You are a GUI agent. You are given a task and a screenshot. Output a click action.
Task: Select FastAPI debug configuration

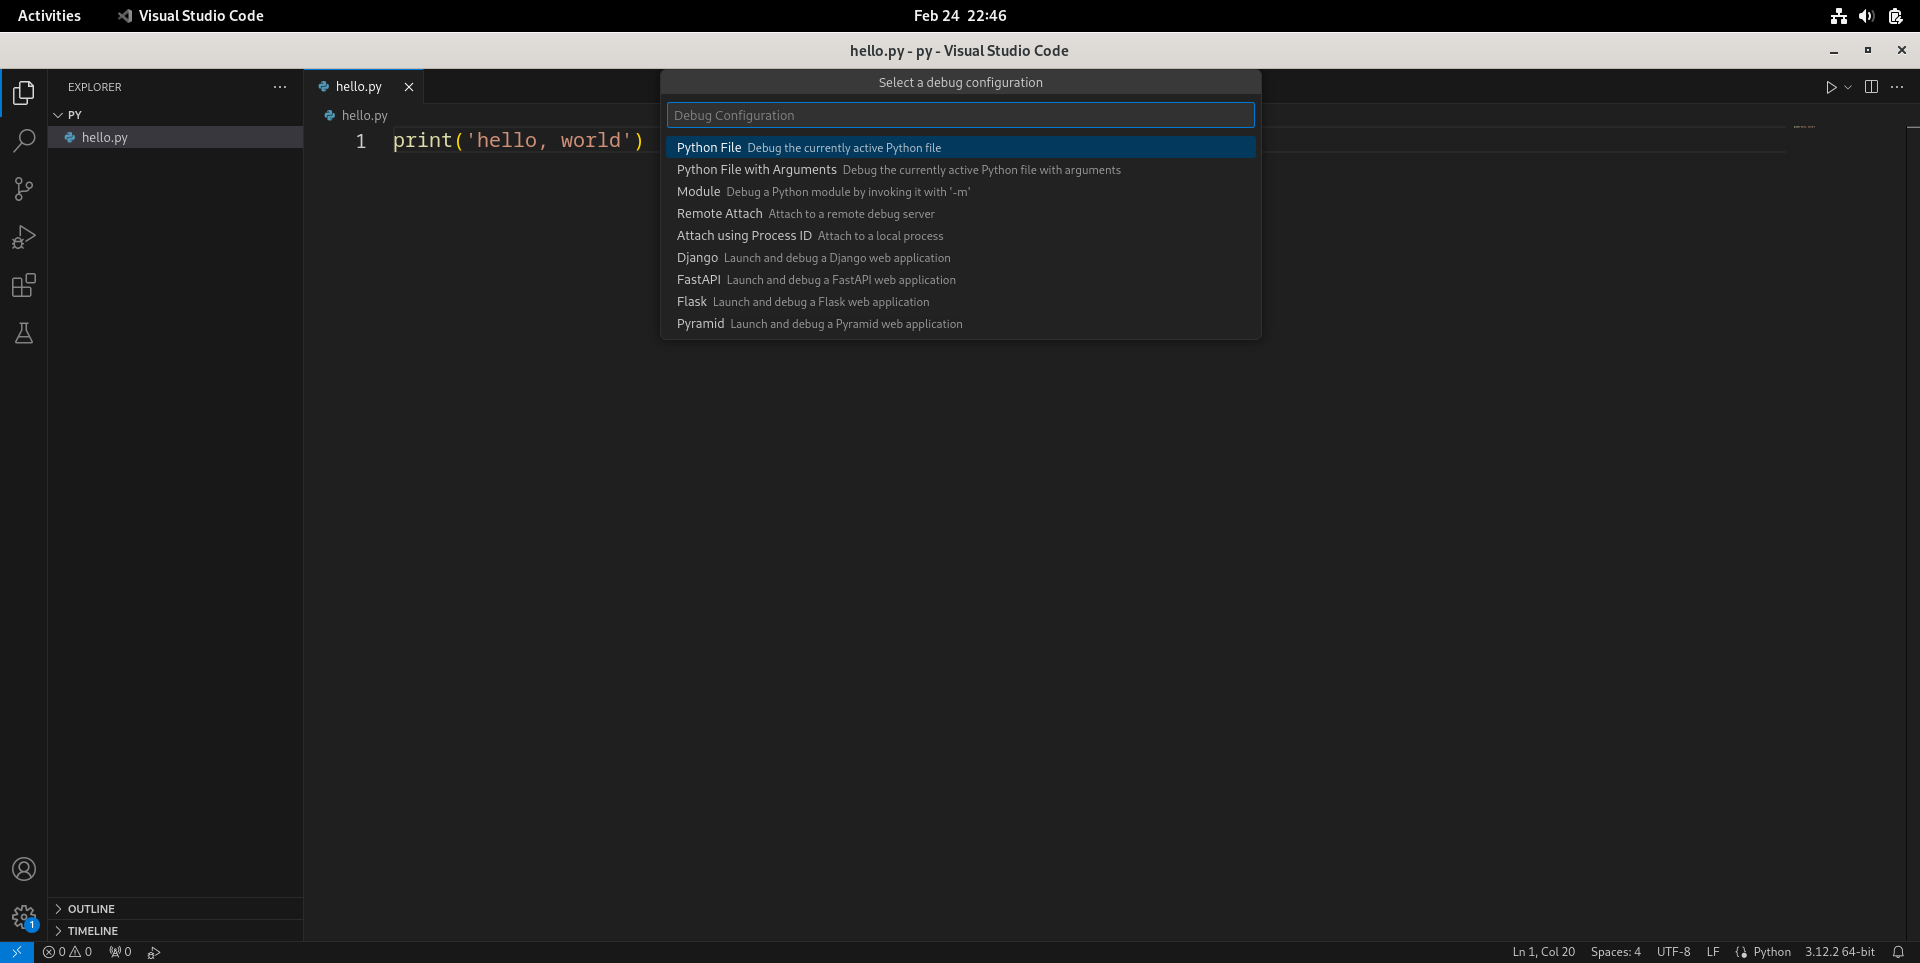[960, 279]
